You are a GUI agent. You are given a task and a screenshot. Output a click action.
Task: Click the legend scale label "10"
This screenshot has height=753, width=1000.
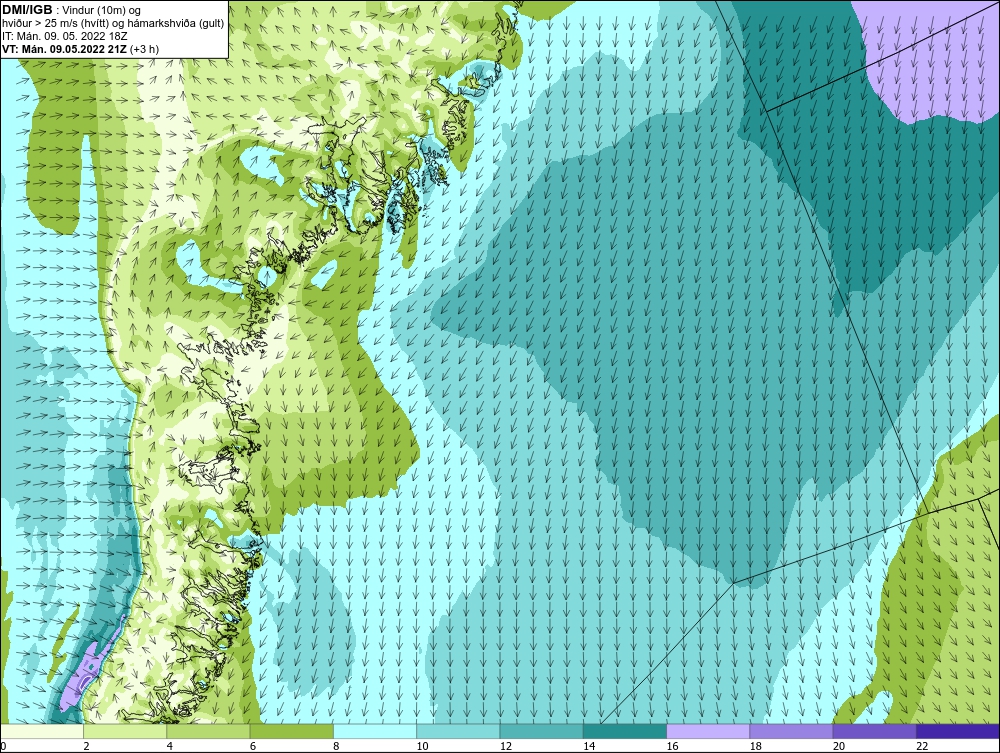pos(422,747)
